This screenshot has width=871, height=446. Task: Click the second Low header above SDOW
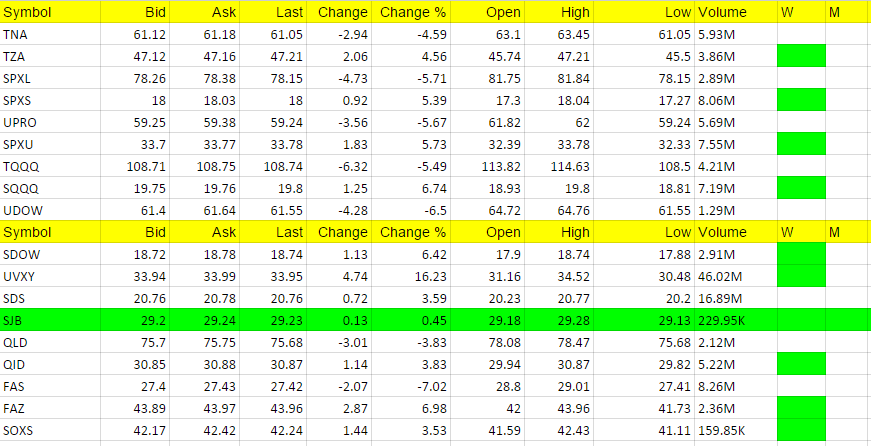[x=643, y=232]
